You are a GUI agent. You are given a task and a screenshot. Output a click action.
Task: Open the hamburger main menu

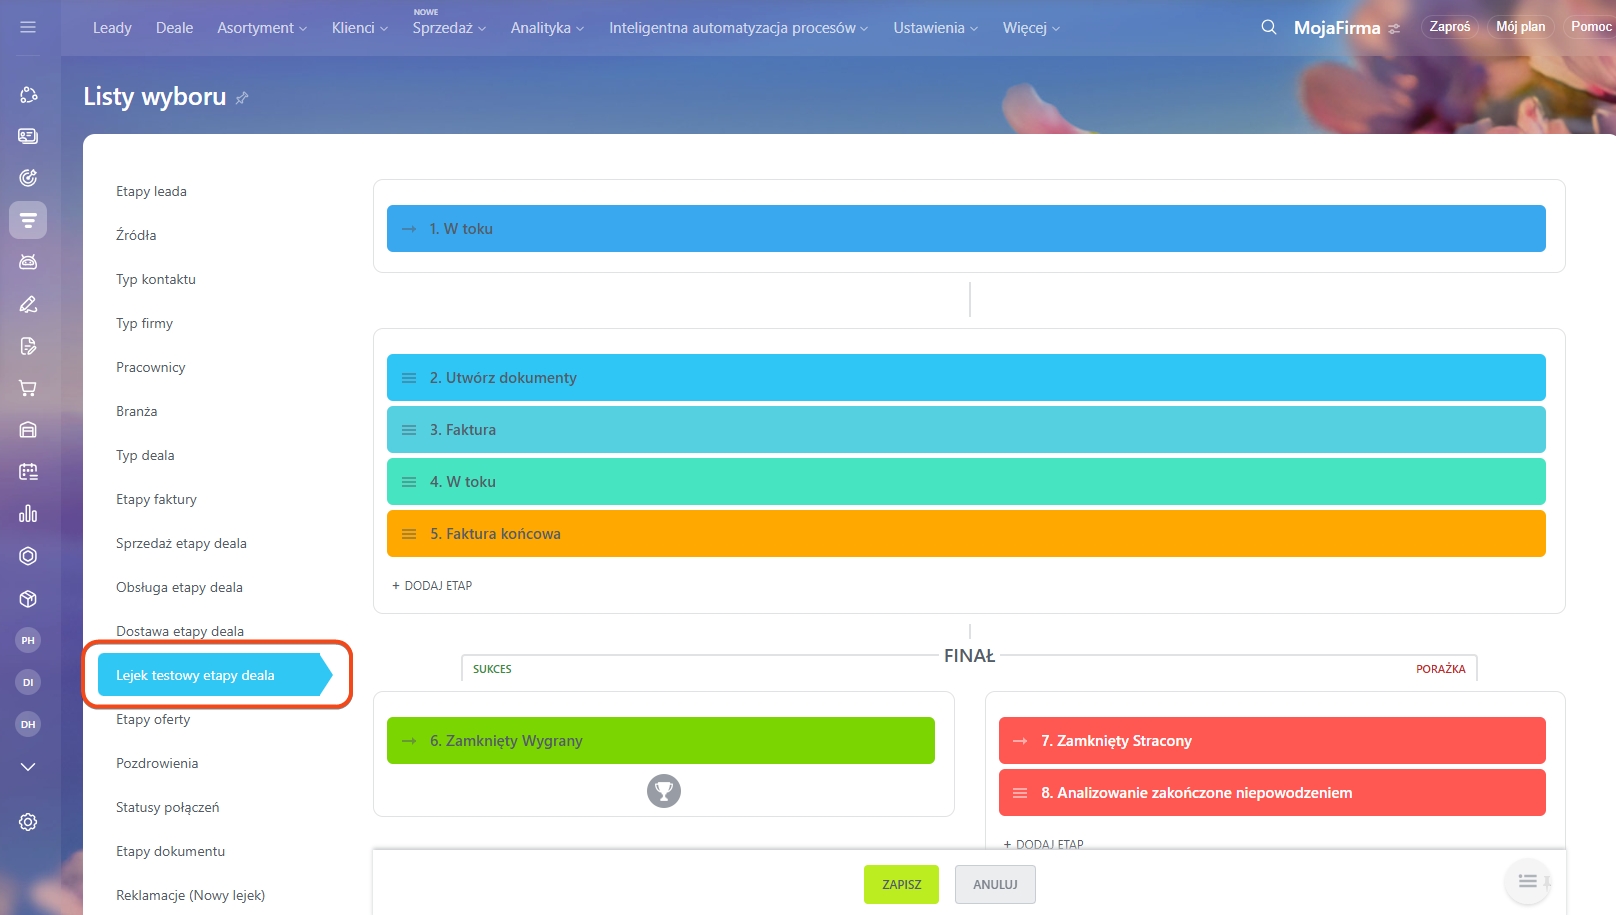(x=28, y=27)
